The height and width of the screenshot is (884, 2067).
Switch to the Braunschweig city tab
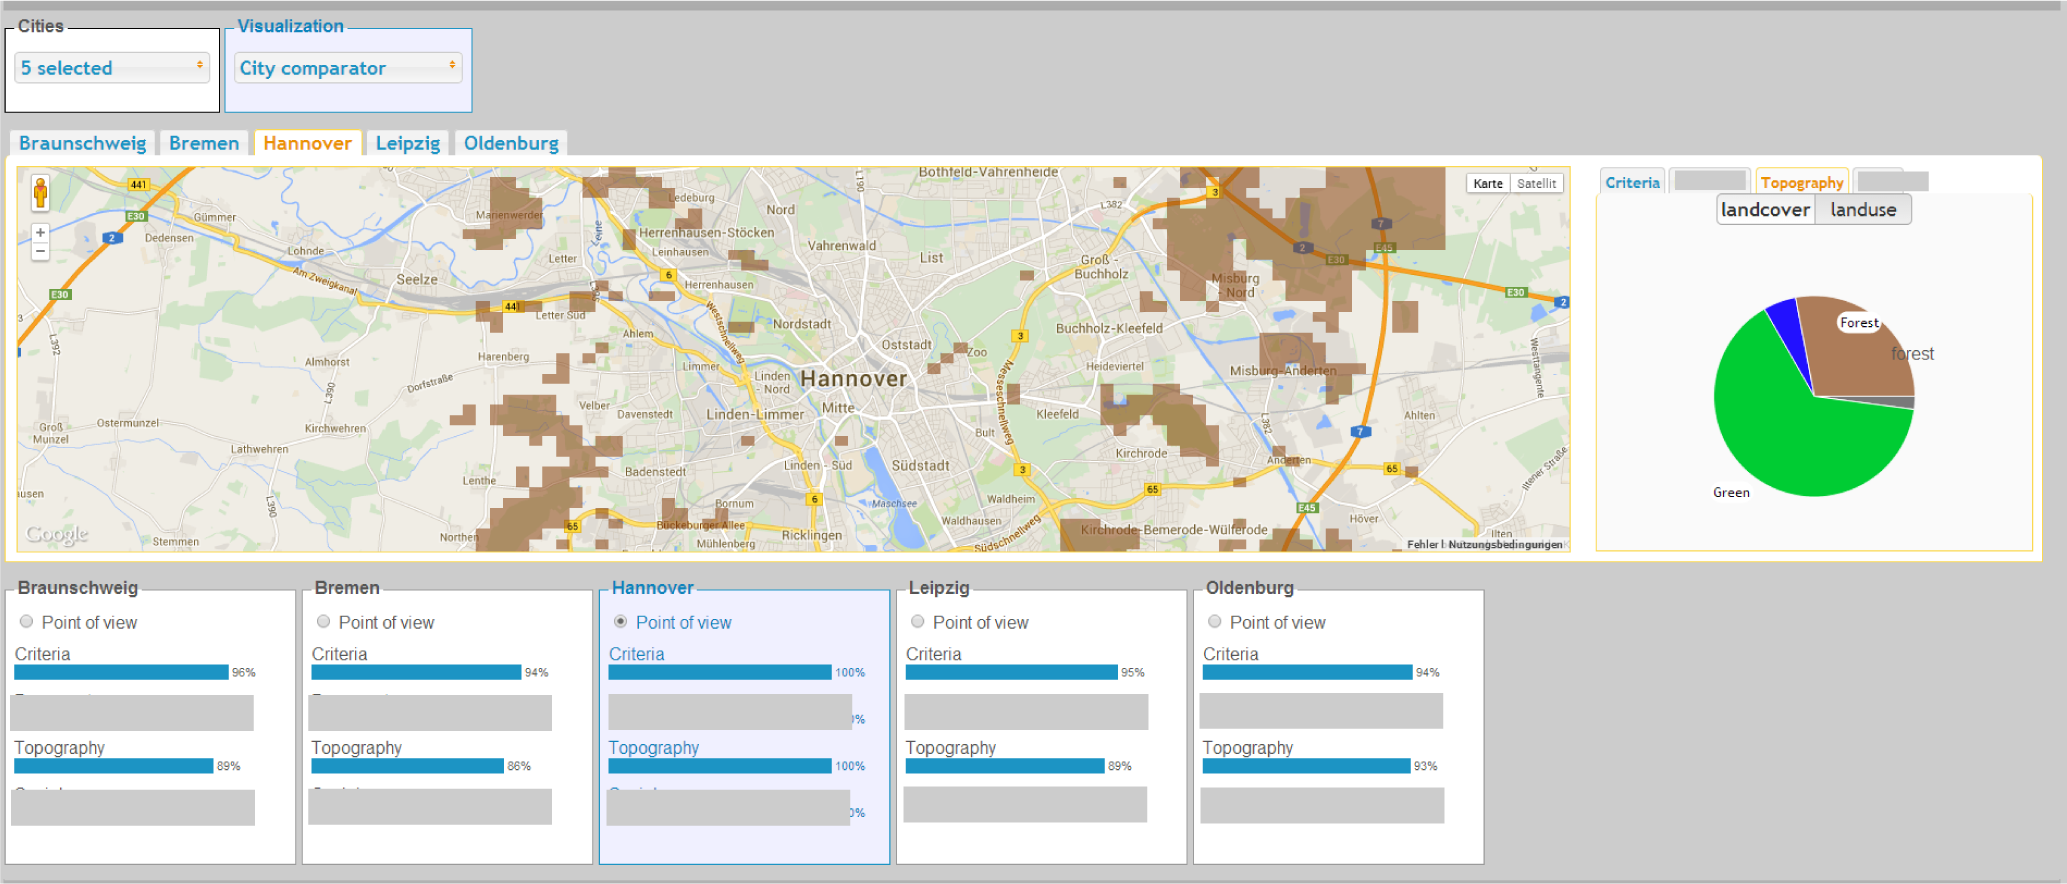82,144
